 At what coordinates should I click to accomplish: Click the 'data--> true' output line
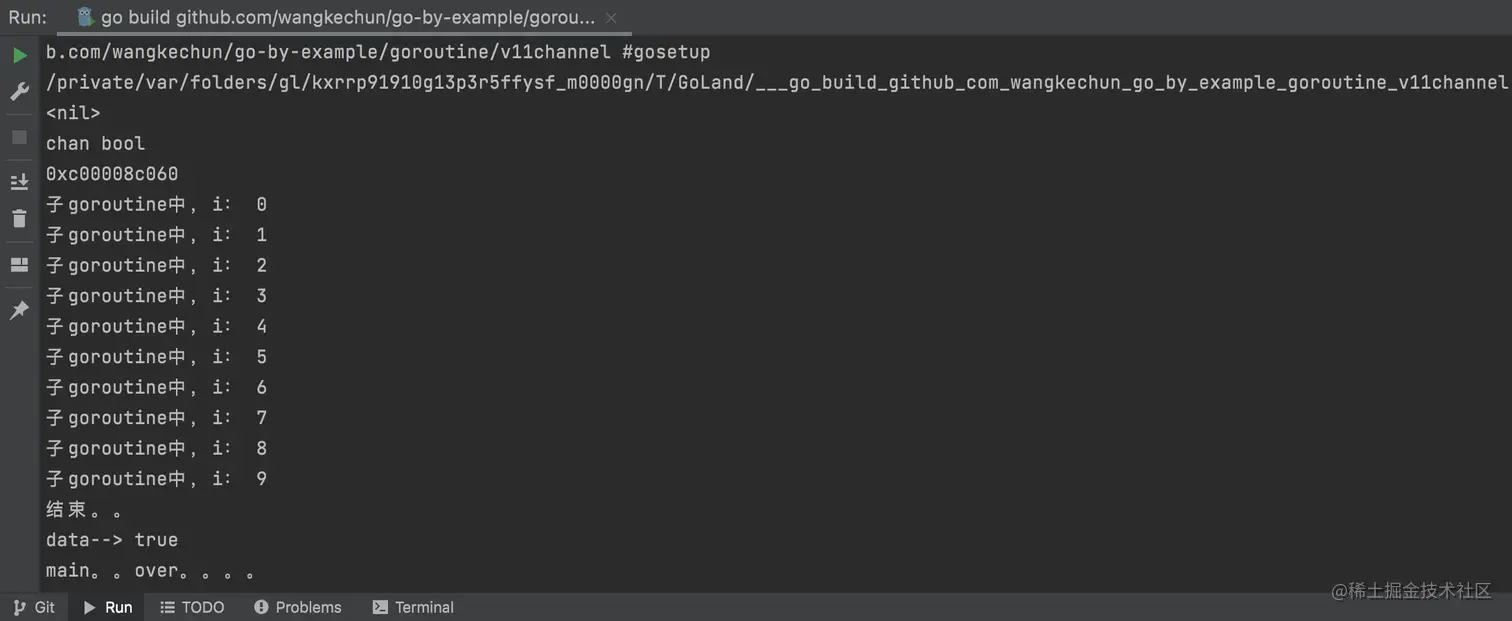click(112, 540)
